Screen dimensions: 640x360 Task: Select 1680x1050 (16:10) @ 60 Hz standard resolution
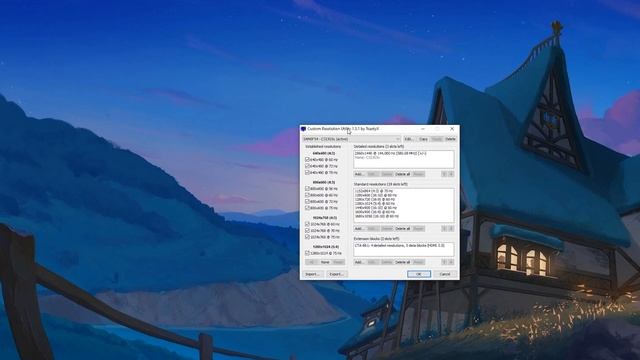(x=376, y=216)
